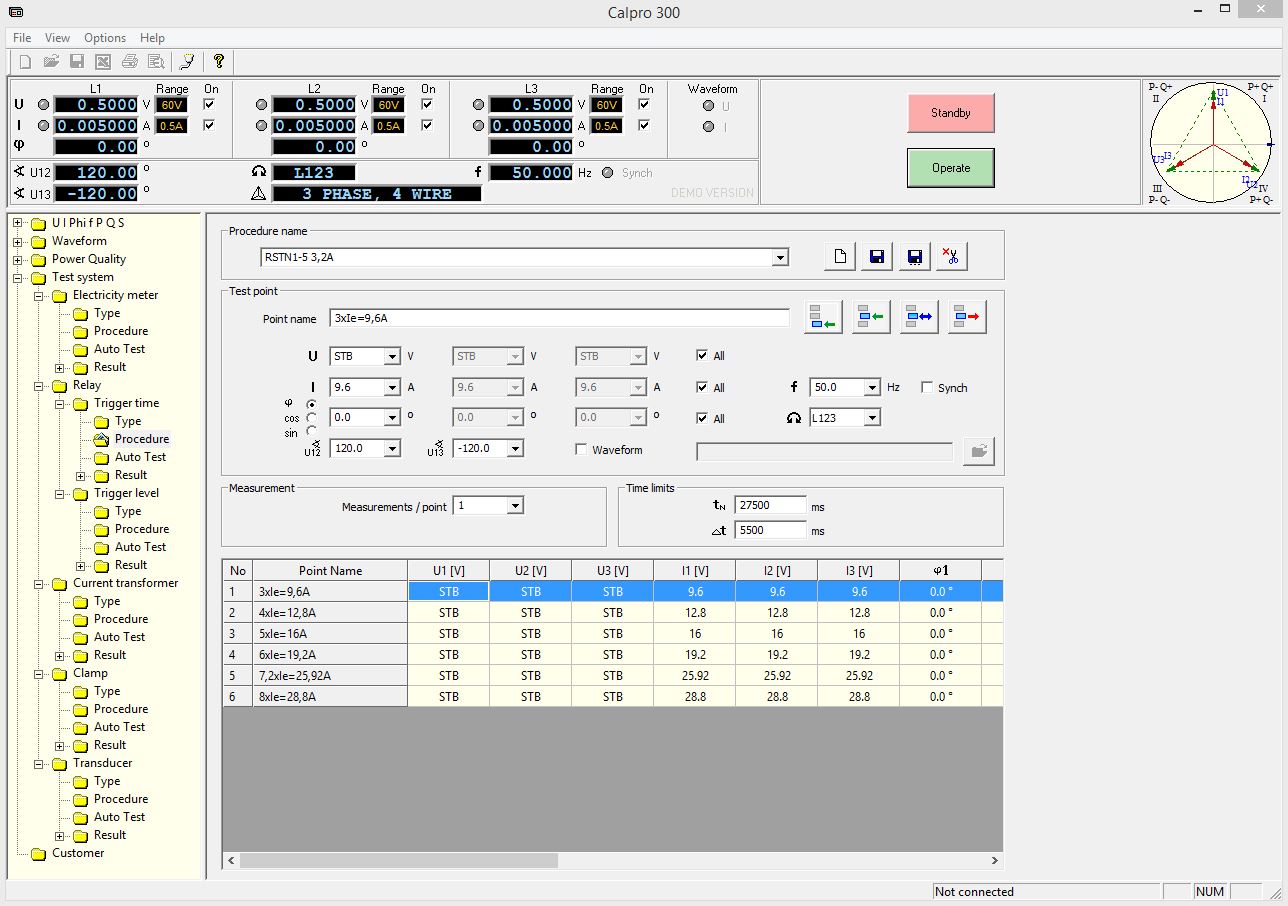1288x906 pixels.
Task: Click the horizontal scrollbar thumb under table
Action: [x=398, y=860]
